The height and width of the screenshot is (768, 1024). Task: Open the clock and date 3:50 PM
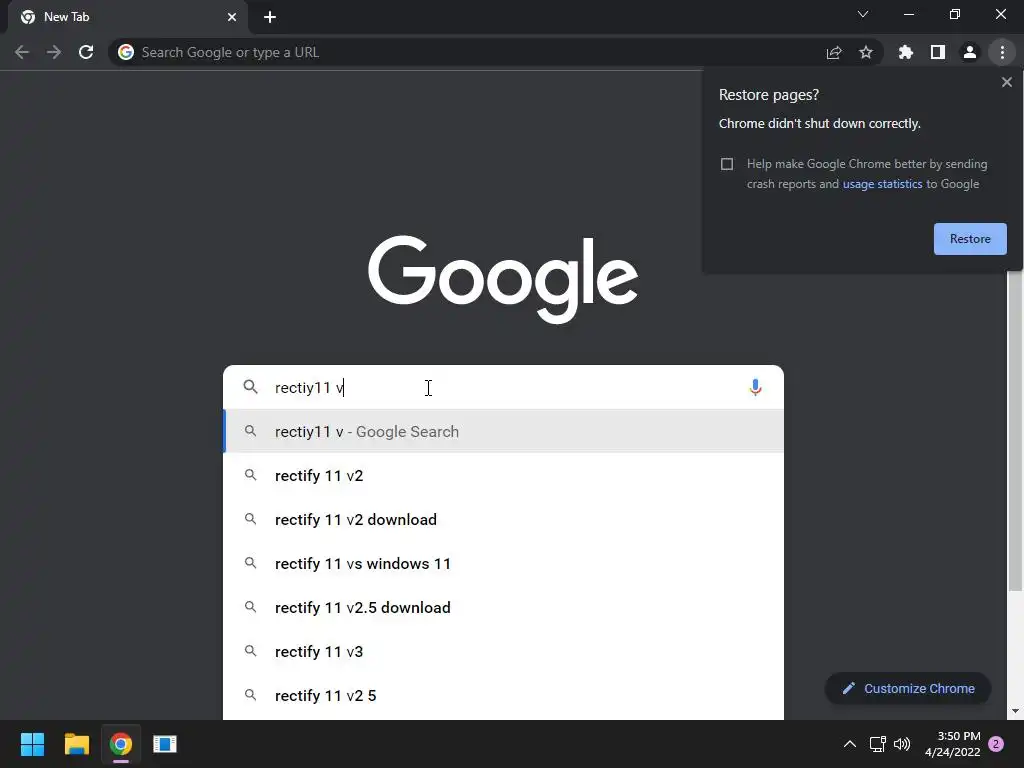[952, 744]
